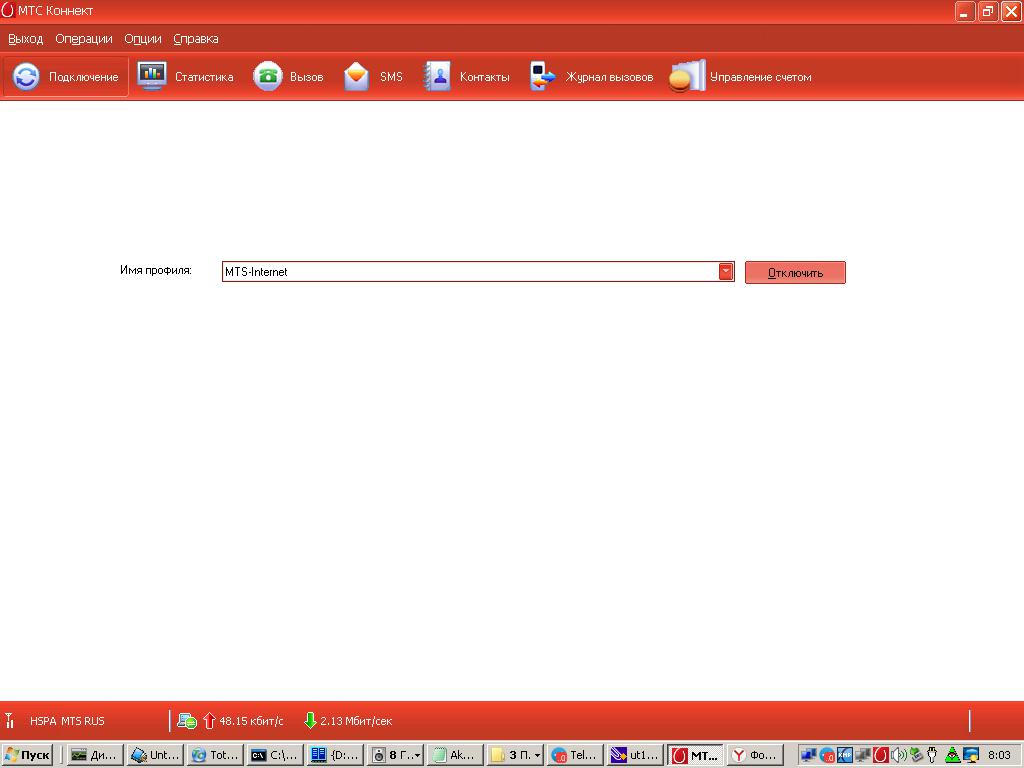
Task: Click the signal strength antenna icon
Action: click(x=9, y=721)
